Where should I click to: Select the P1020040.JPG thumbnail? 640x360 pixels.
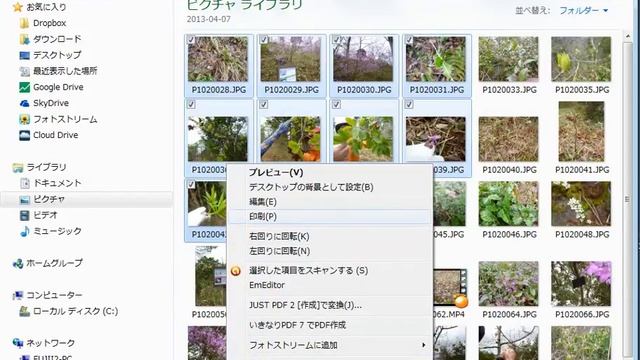point(509,139)
